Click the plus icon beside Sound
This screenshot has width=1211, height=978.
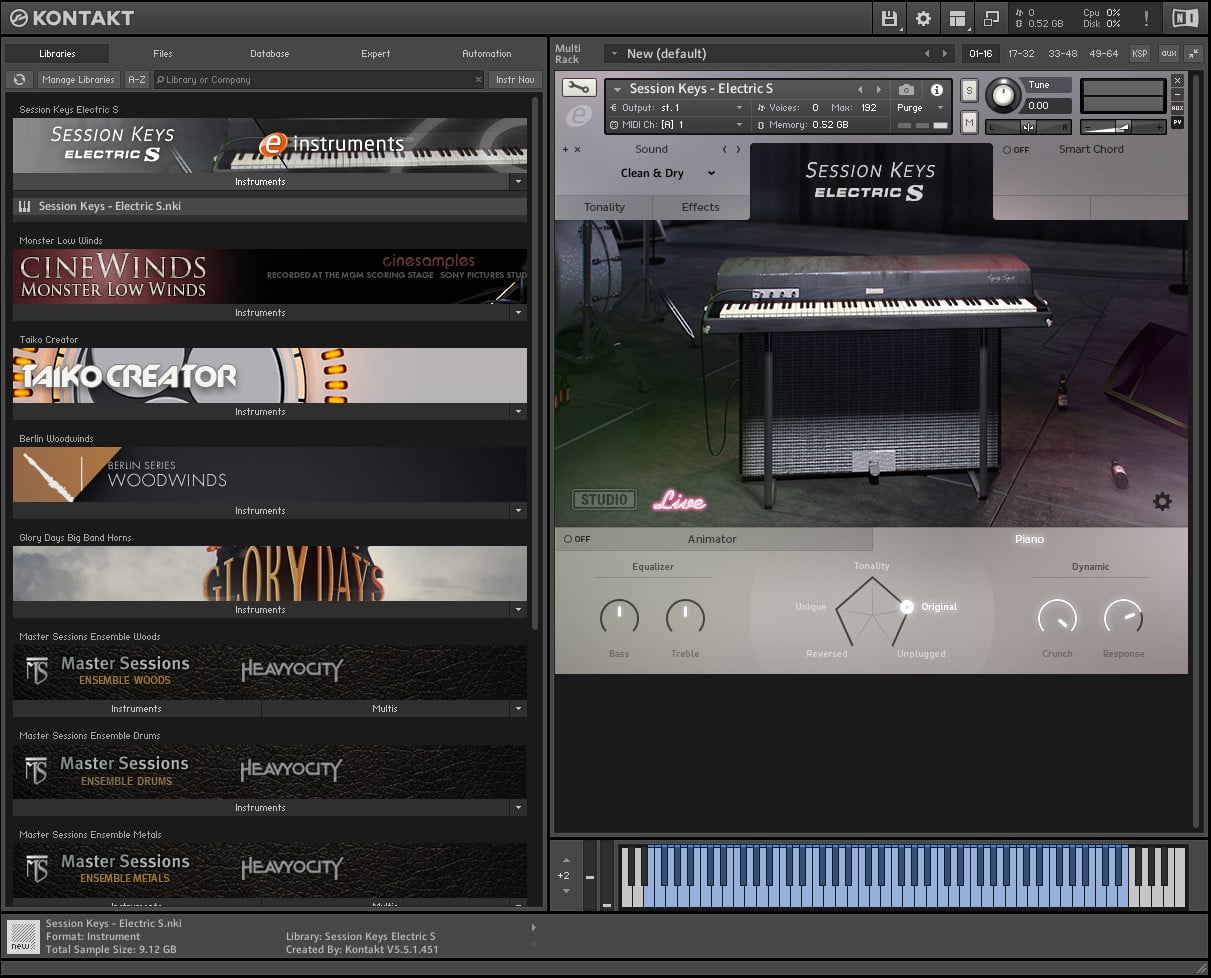[566, 149]
